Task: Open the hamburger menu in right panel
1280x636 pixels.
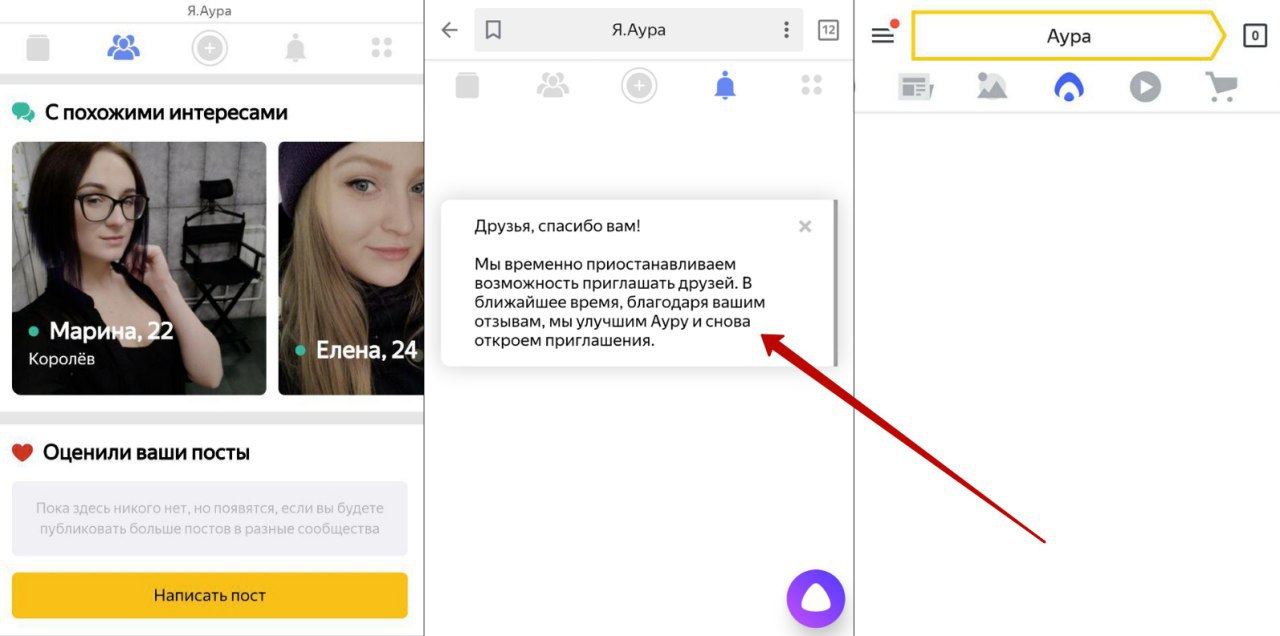Action: pos(883,35)
